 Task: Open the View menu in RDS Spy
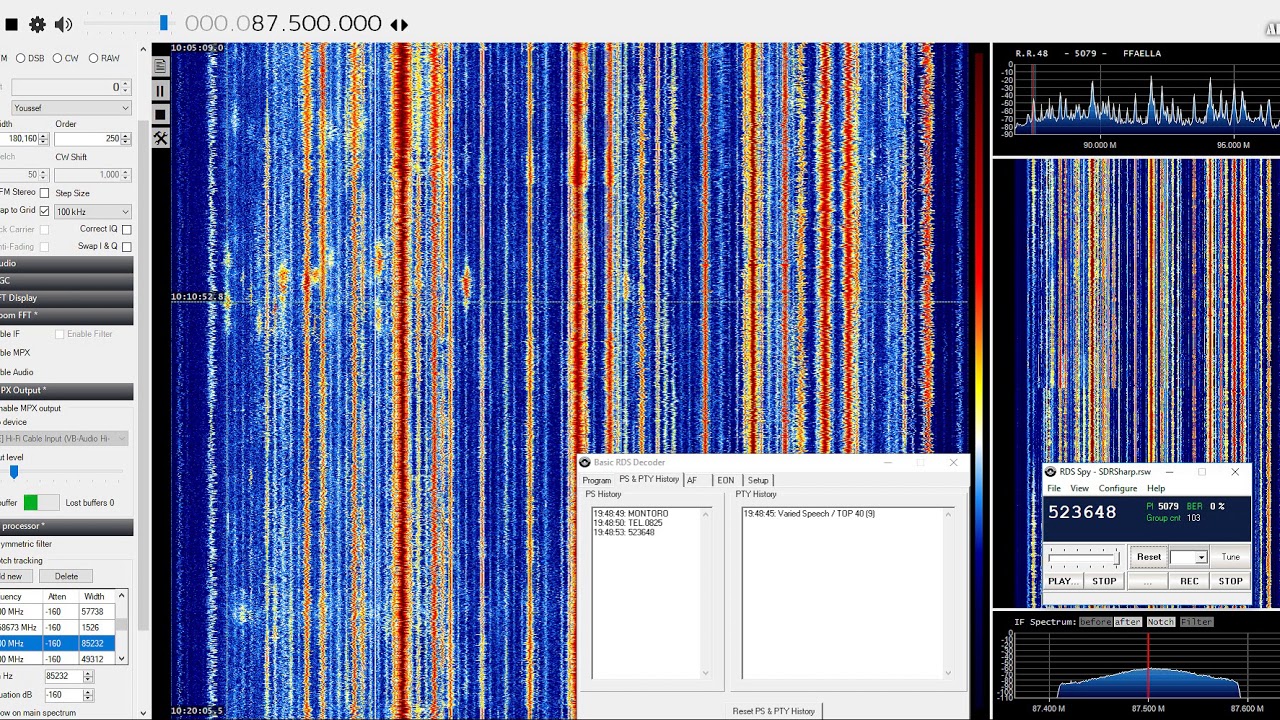[x=1080, y=488]
